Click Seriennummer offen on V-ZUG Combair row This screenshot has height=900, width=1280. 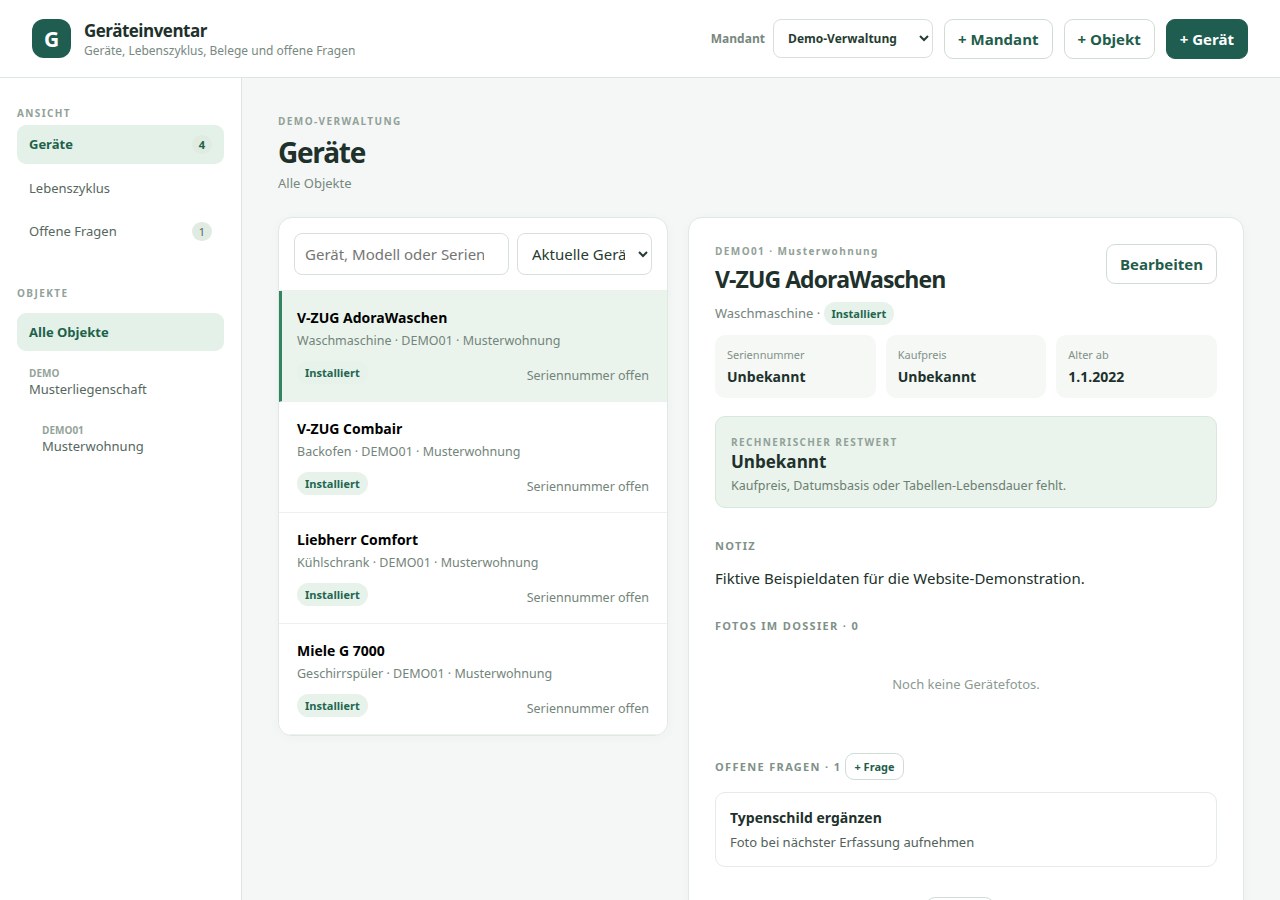point(588,486)
